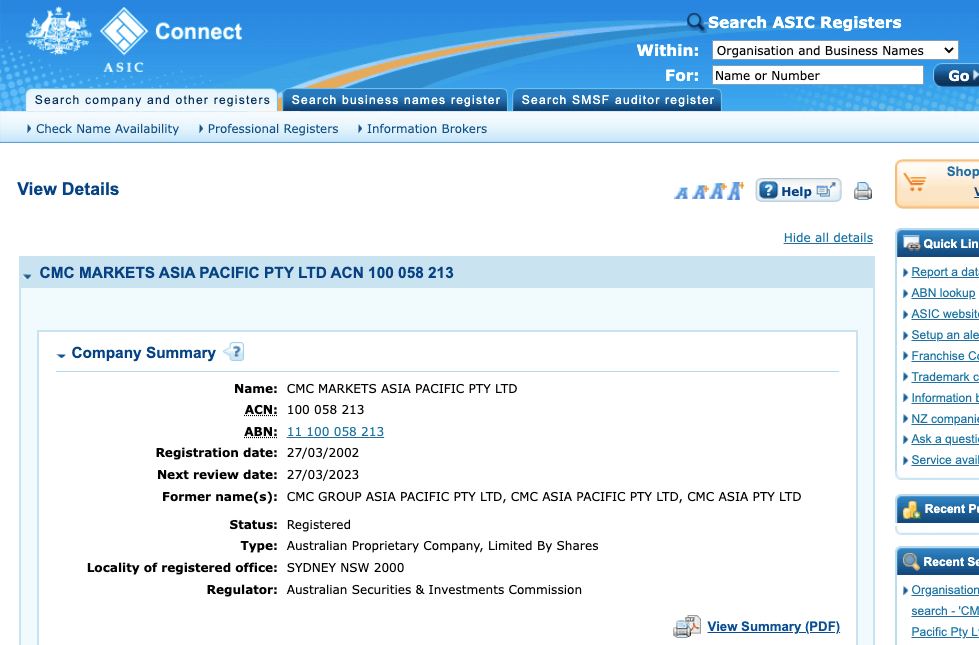Click the ASIC Connect logo
Viewport: 979px width, 645px height.
click(x=171, y=39)
